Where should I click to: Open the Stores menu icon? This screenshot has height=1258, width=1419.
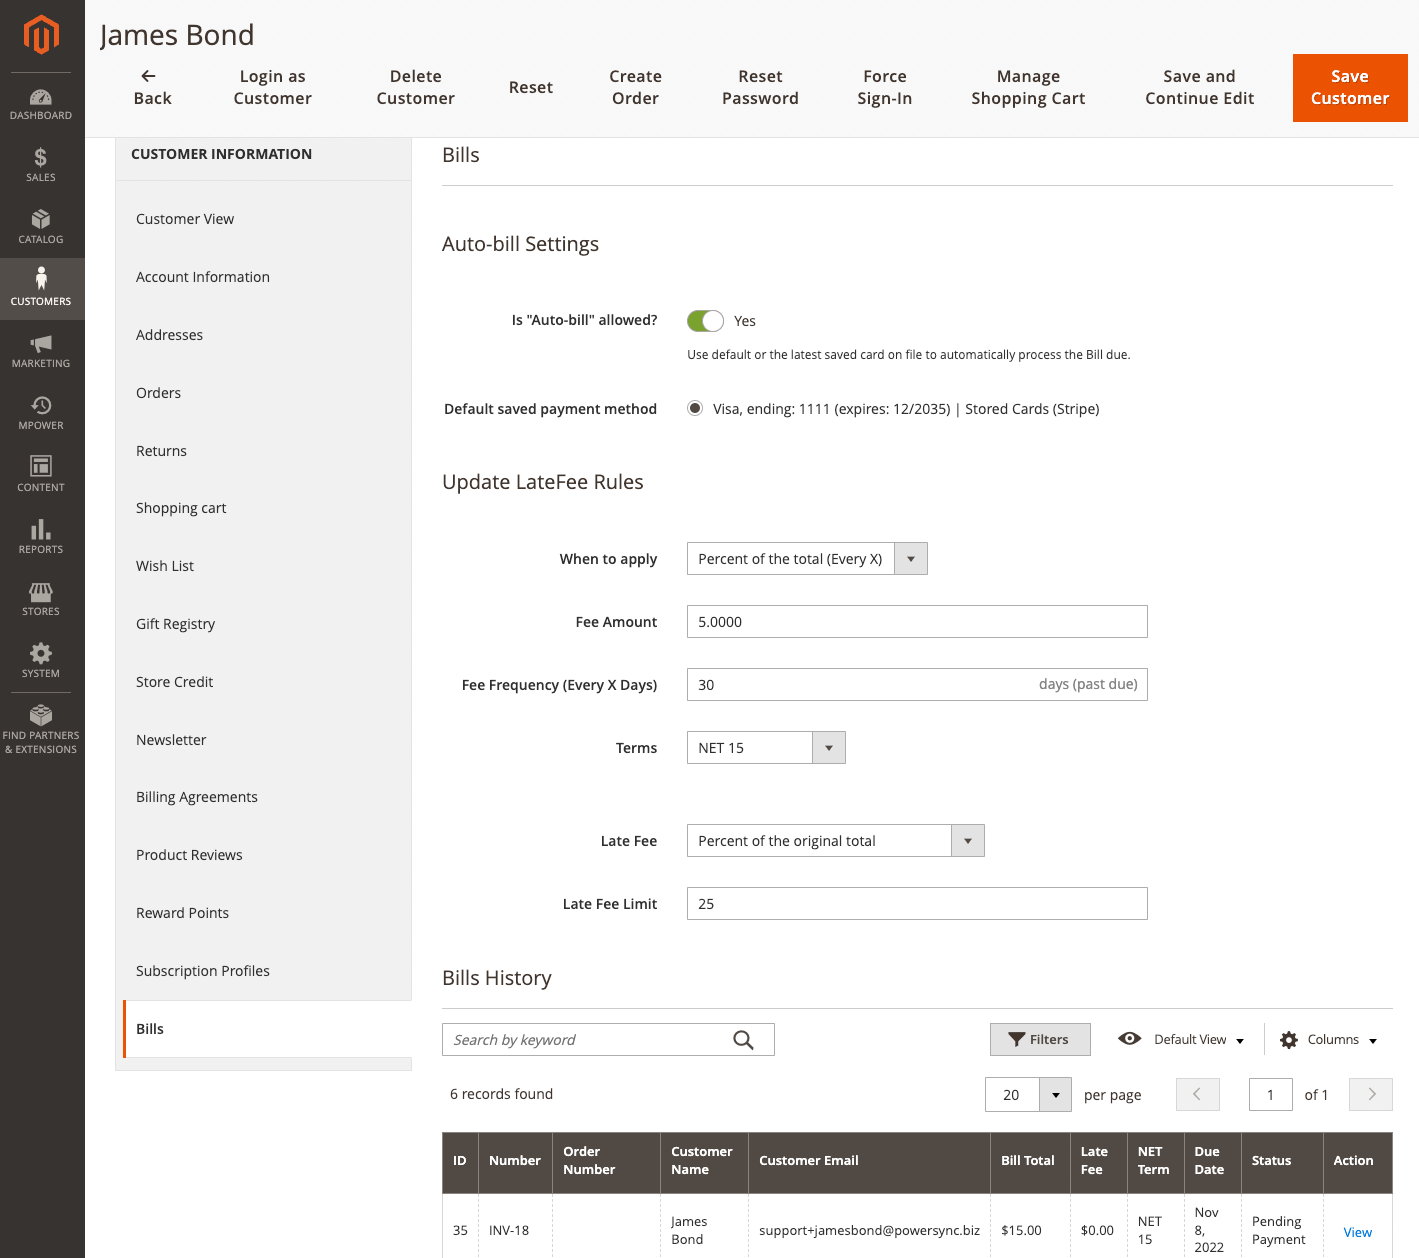coord(41,591)
